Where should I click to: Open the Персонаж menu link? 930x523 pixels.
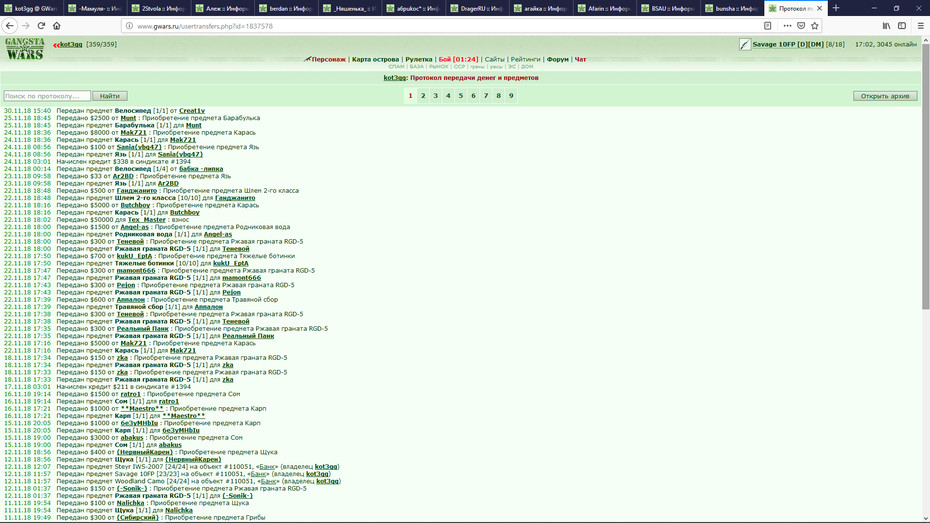tap(328, 59)
